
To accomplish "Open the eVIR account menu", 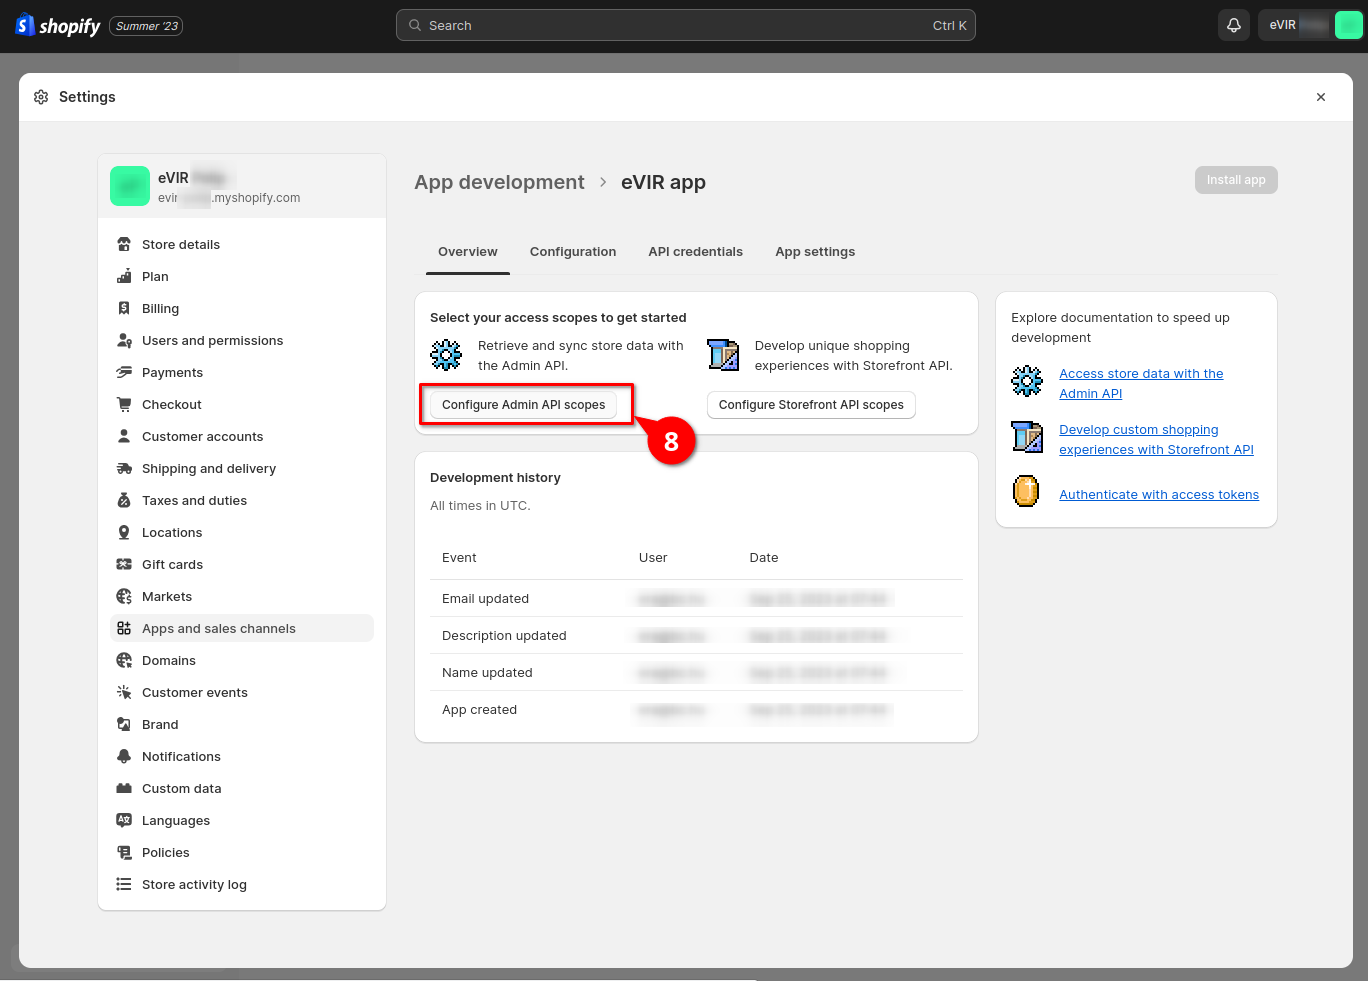I will [x=1310, y=26].
